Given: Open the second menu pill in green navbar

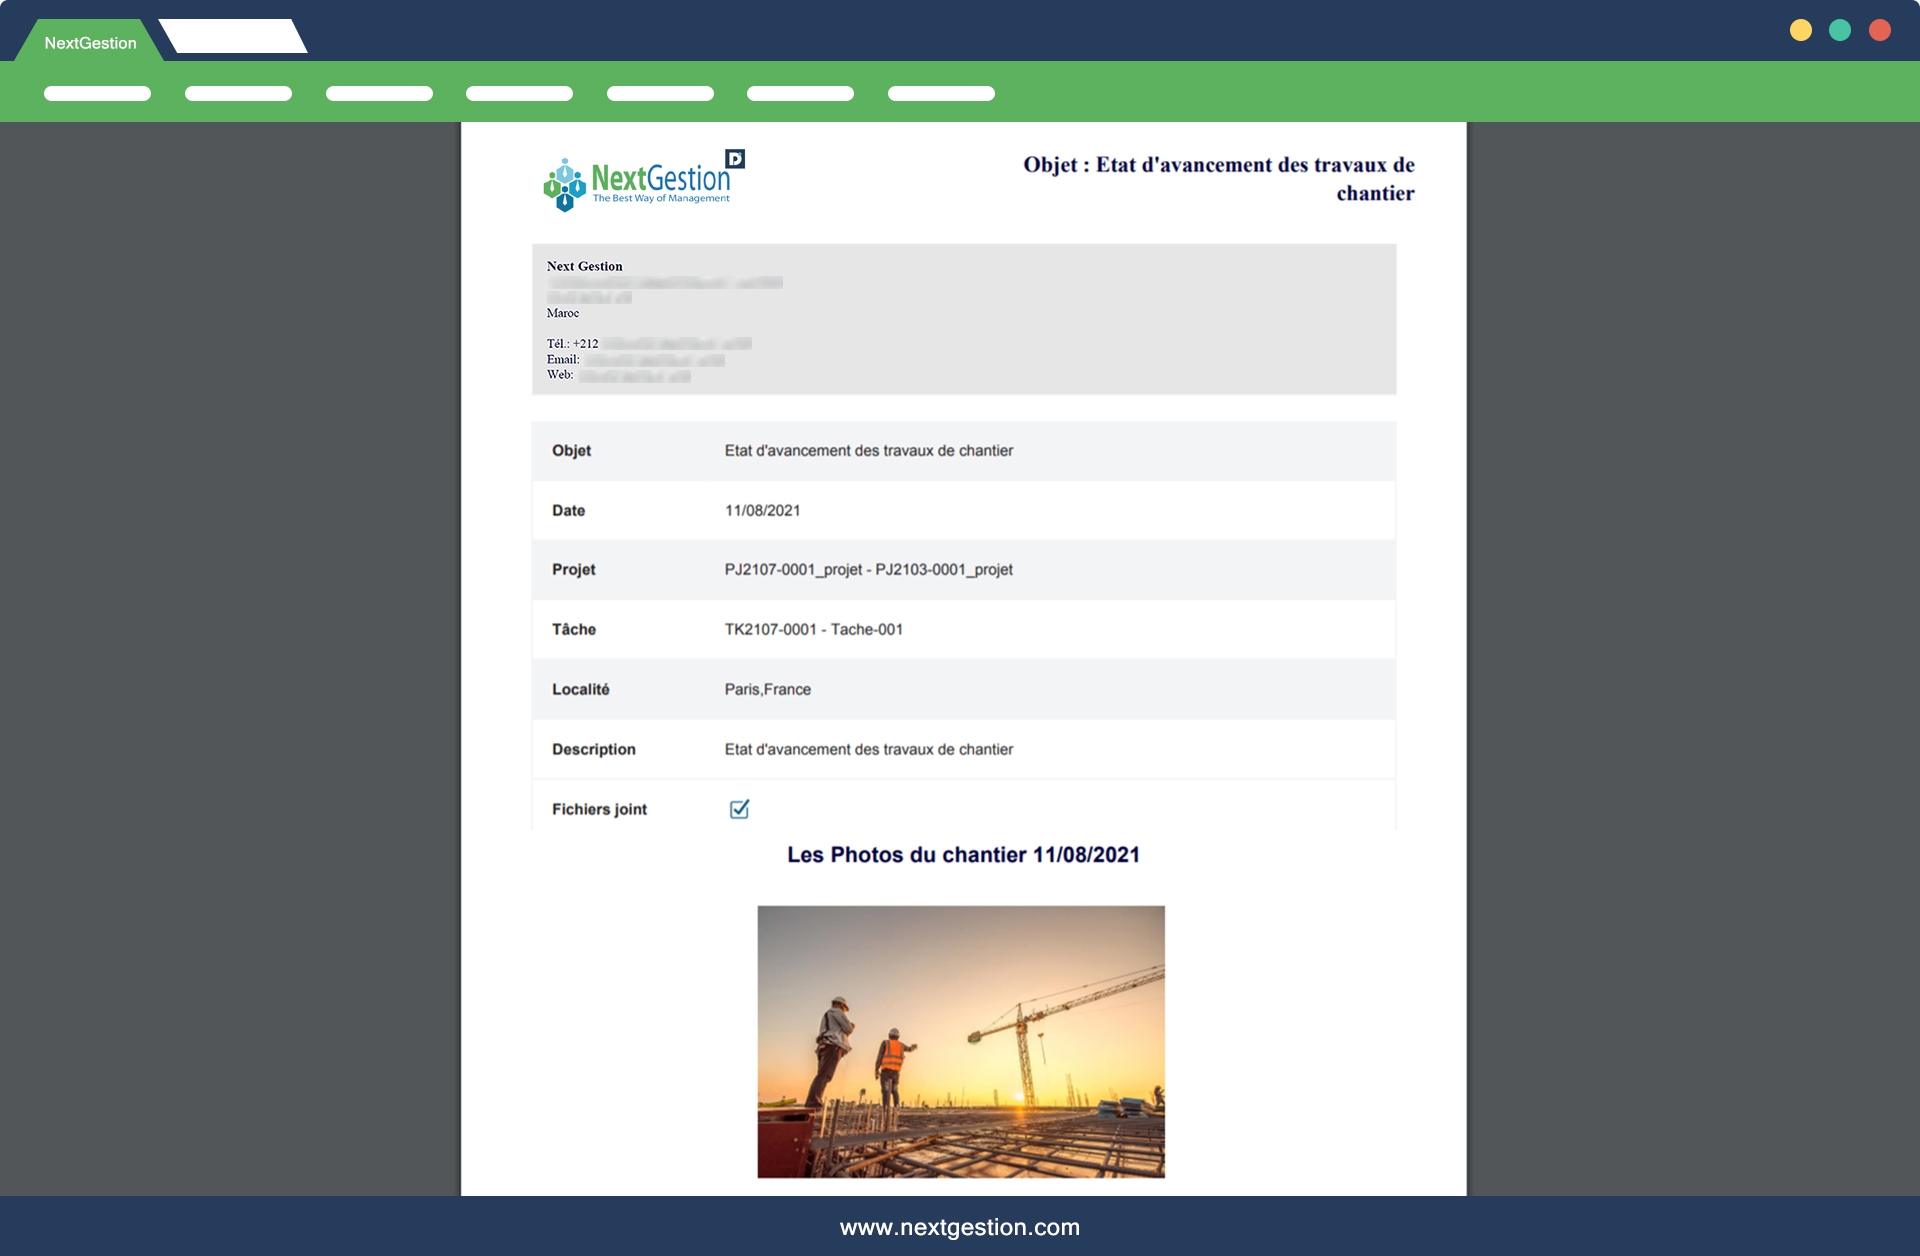Looking at the screenshot, I should click(x=238, y=94).
